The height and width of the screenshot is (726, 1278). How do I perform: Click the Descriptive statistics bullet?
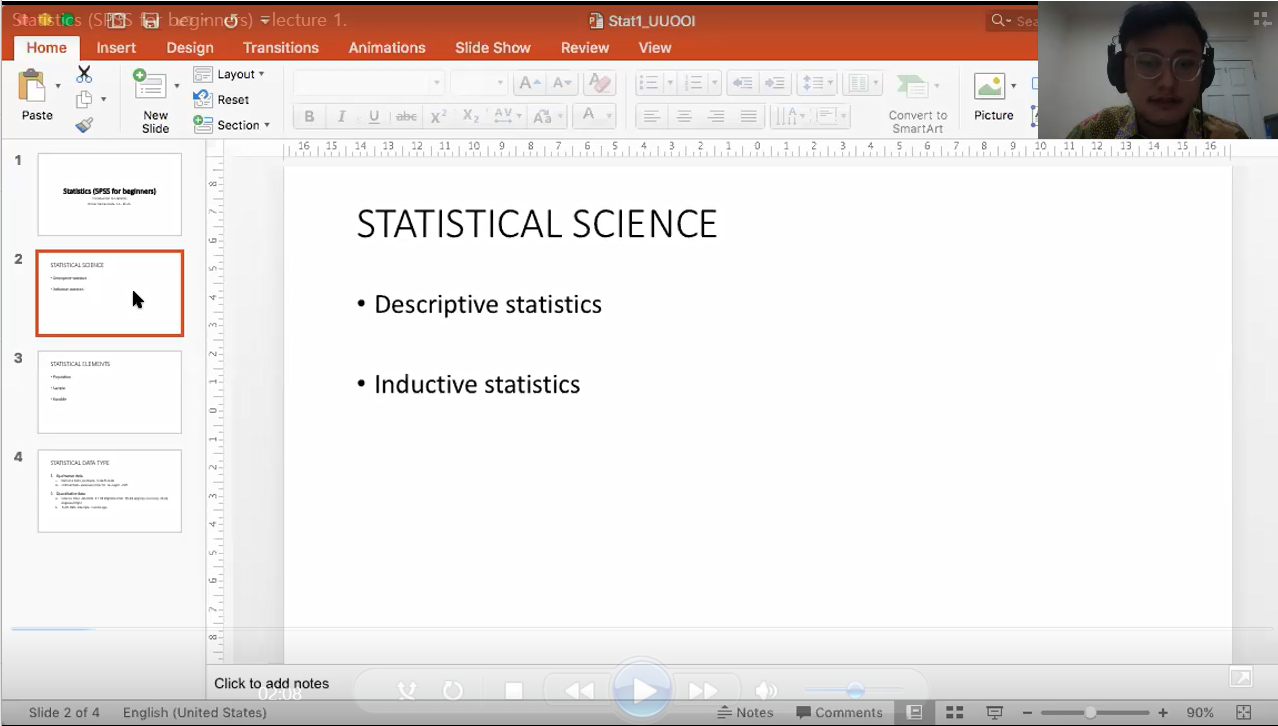coord(488,304)
